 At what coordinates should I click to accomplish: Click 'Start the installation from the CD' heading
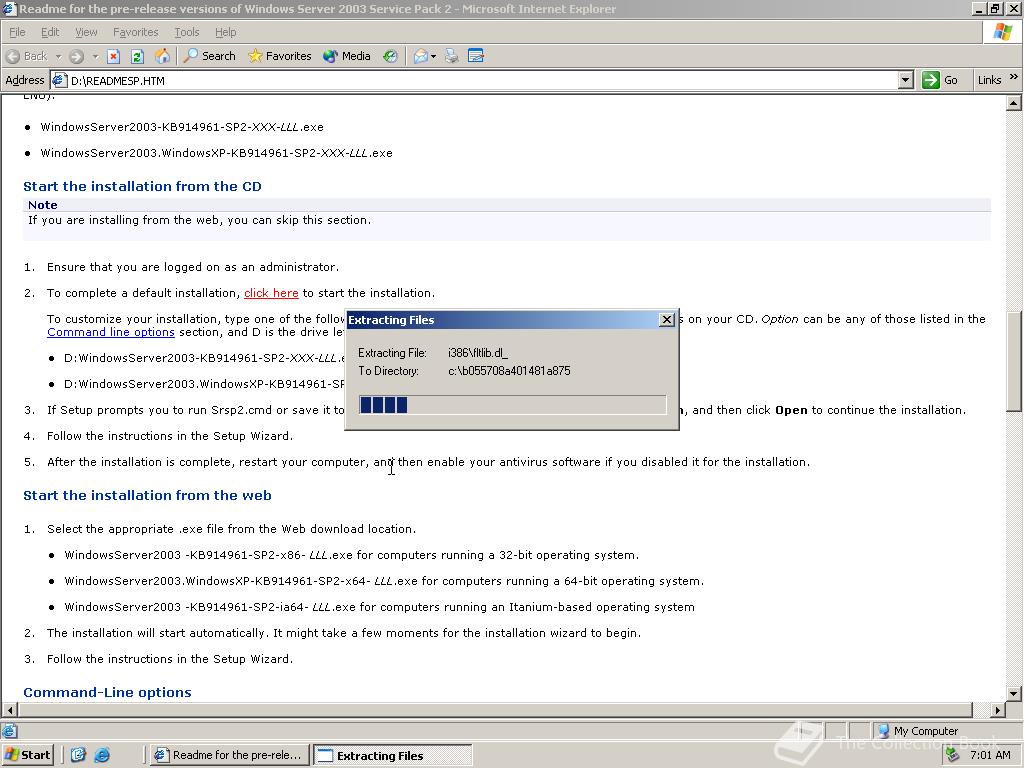point(142,186)
